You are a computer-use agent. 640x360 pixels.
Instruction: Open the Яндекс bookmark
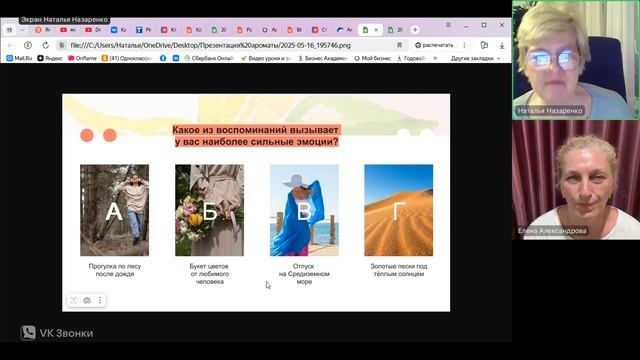click(x=50, y=58)
